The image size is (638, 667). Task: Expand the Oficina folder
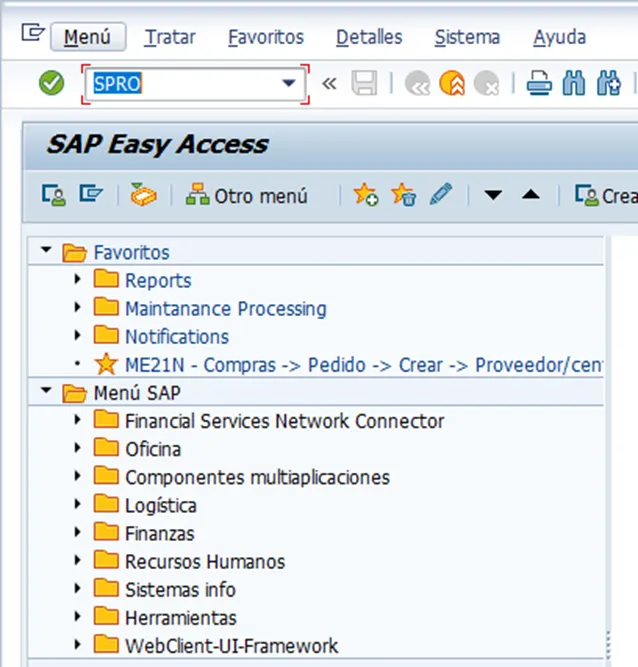[x=77, y=448]
